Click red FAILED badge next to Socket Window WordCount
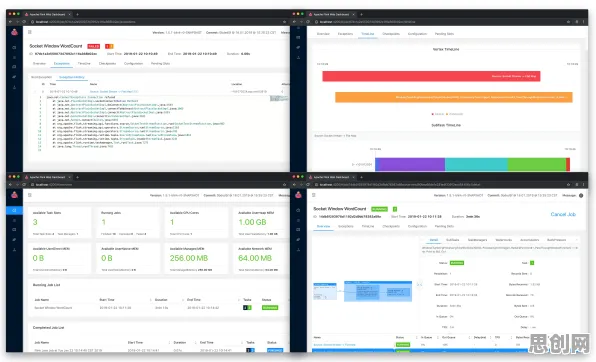The image size is (596, 362). click(94, 46)
